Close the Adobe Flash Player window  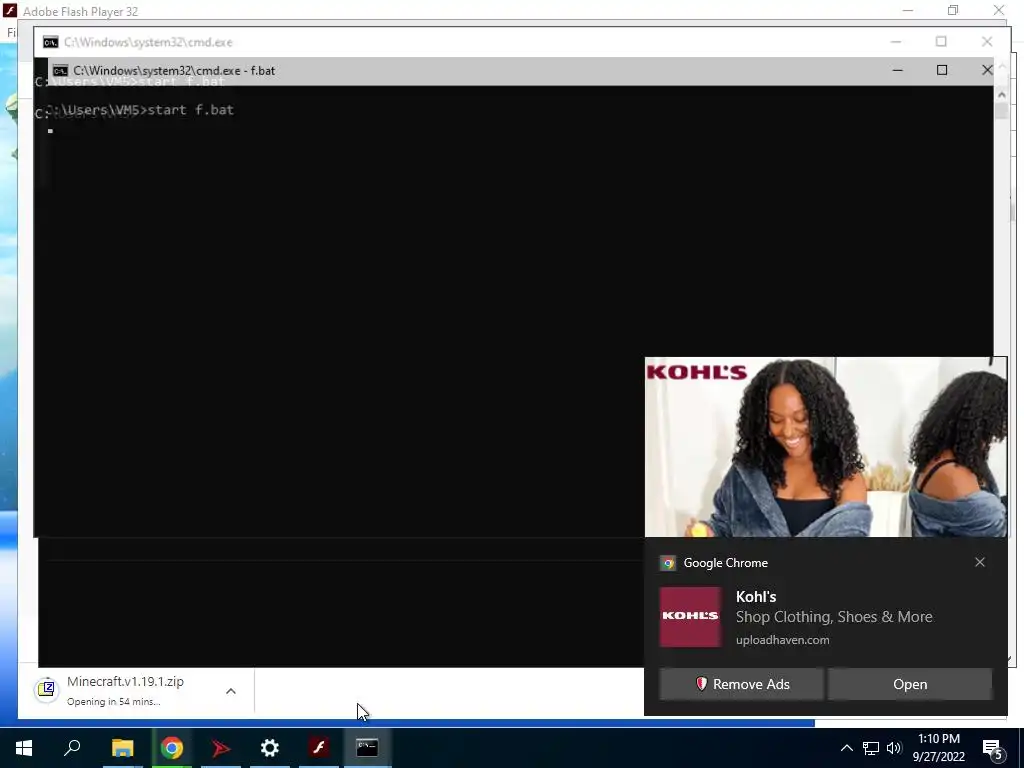pyautogui.click(x=999, y=10)
